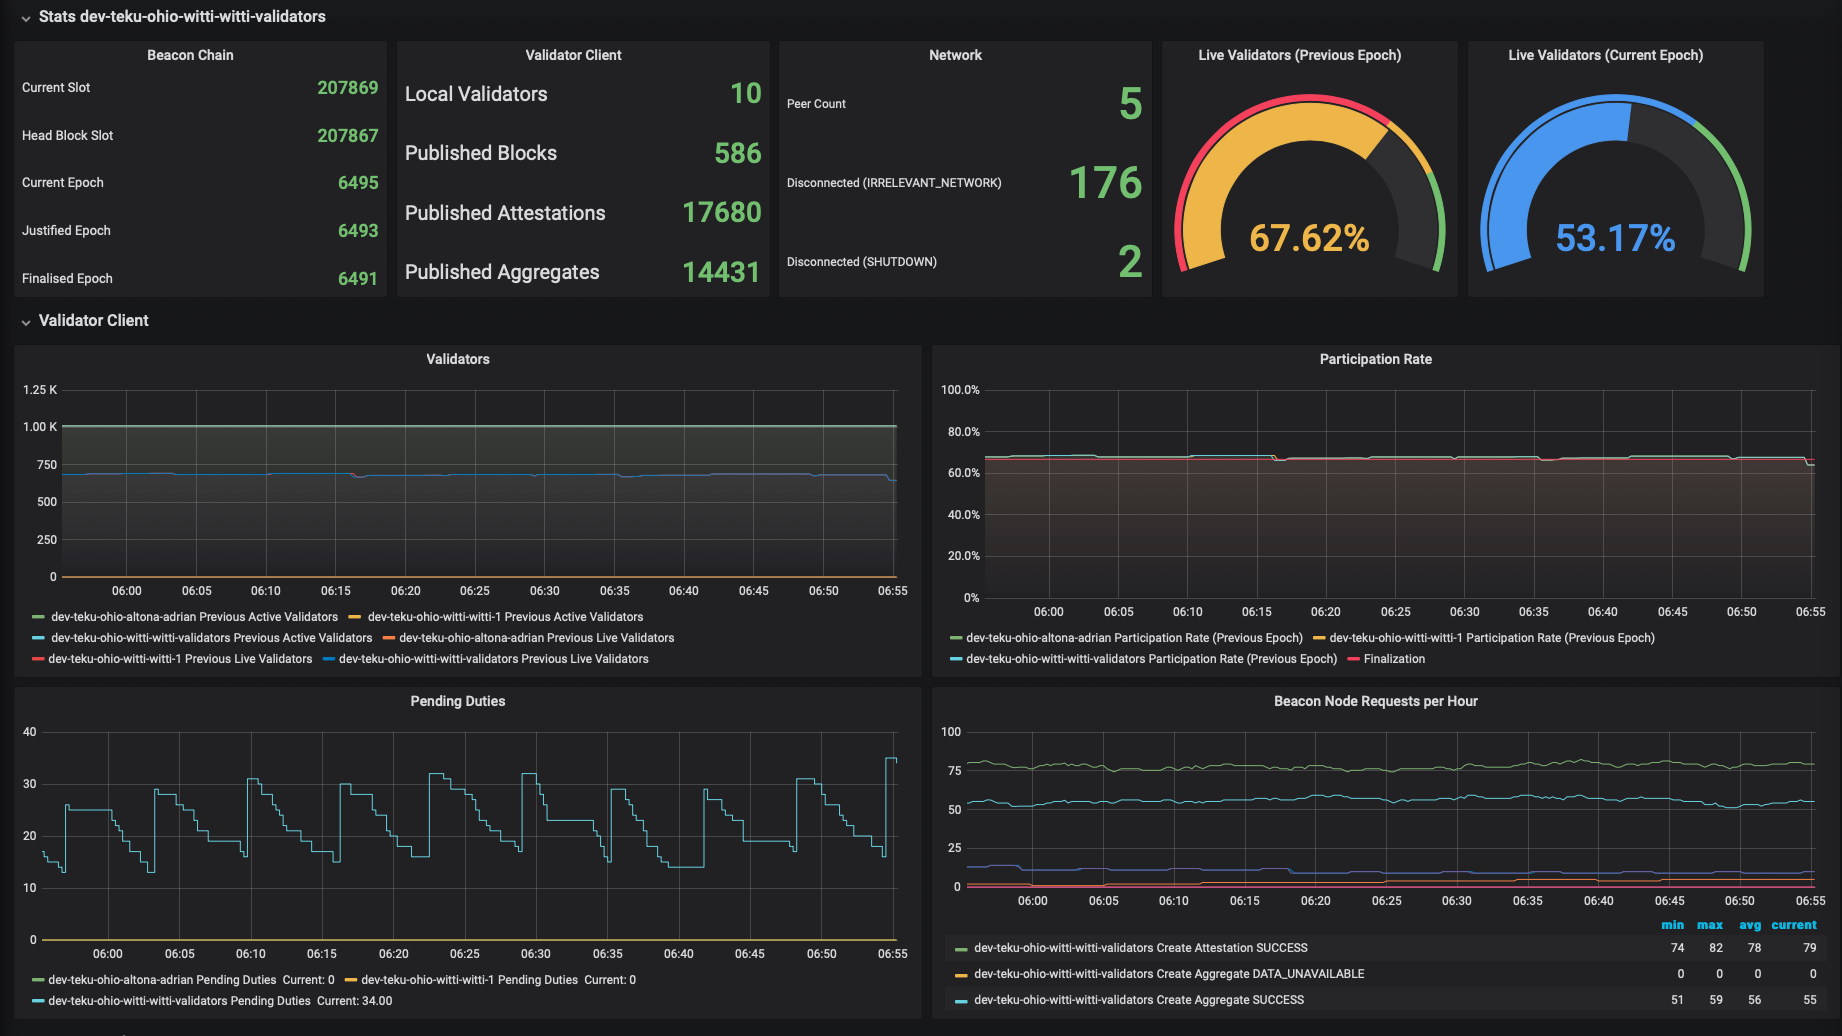Open the Beacon Chain panel title menu
Image resolution: width=1842 pixels, height=1036 pixels.
(190, 55)
